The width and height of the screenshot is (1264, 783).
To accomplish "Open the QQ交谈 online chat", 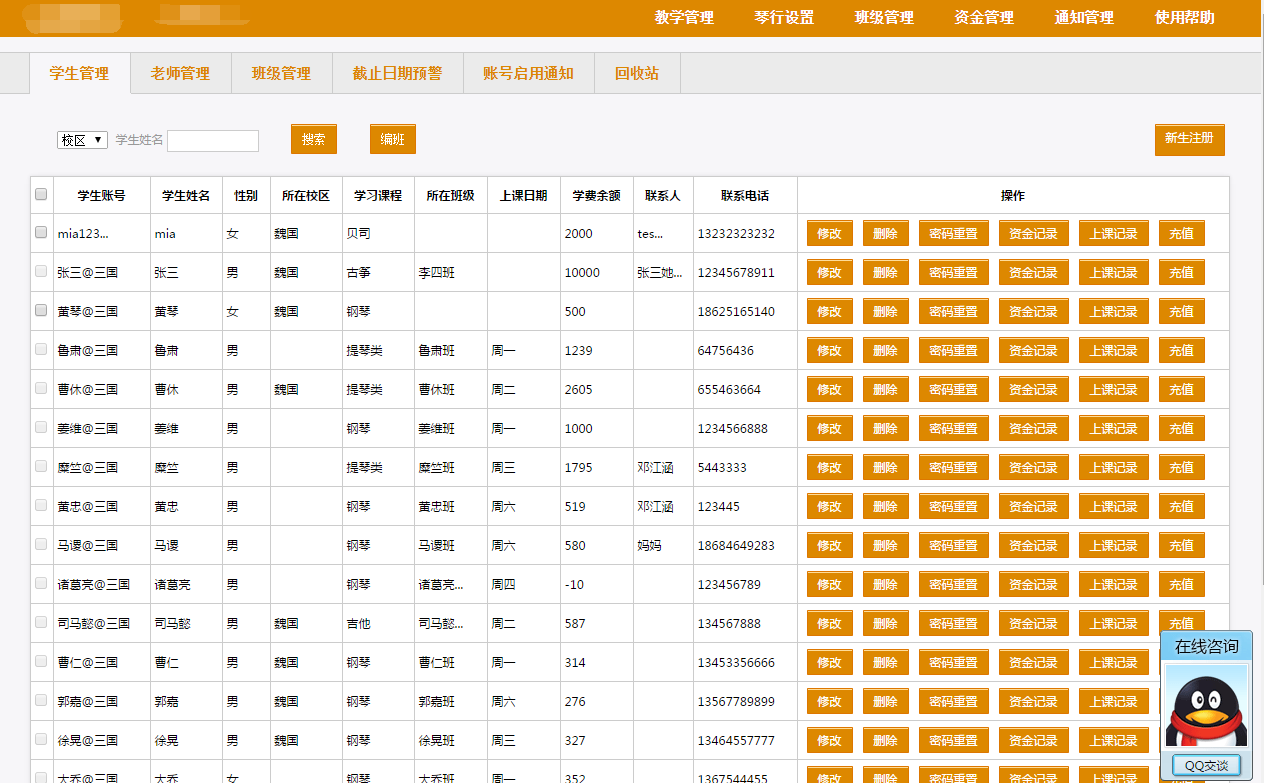I will tap(1206, 764).
